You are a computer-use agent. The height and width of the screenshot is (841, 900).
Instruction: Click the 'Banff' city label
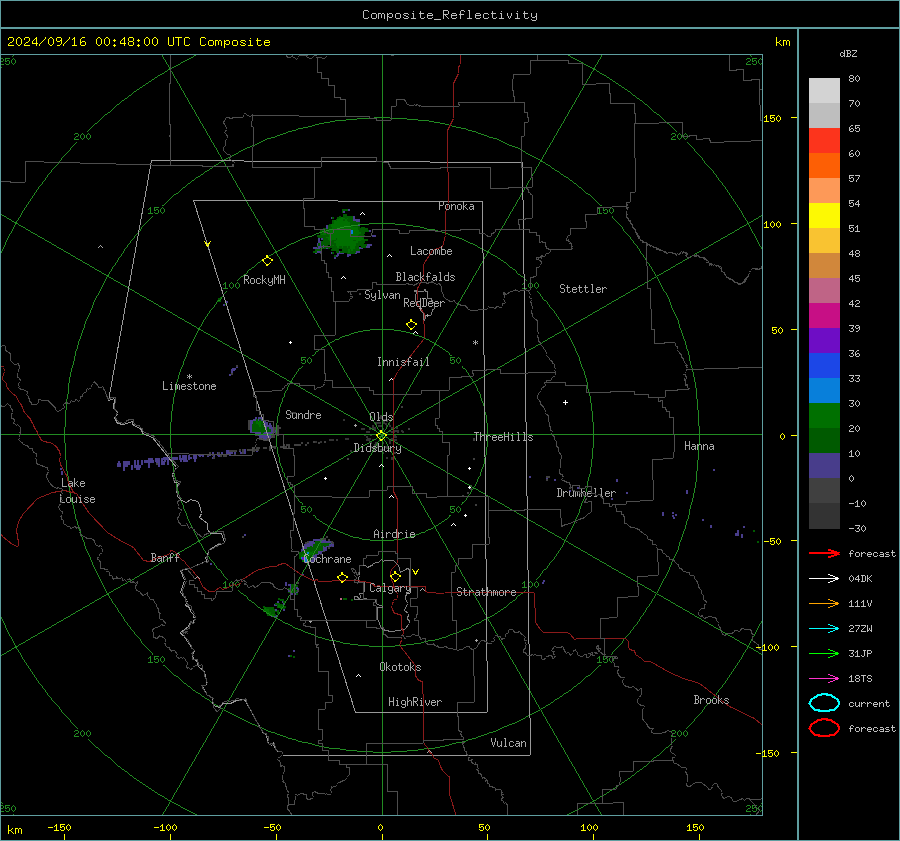(165, 557)
